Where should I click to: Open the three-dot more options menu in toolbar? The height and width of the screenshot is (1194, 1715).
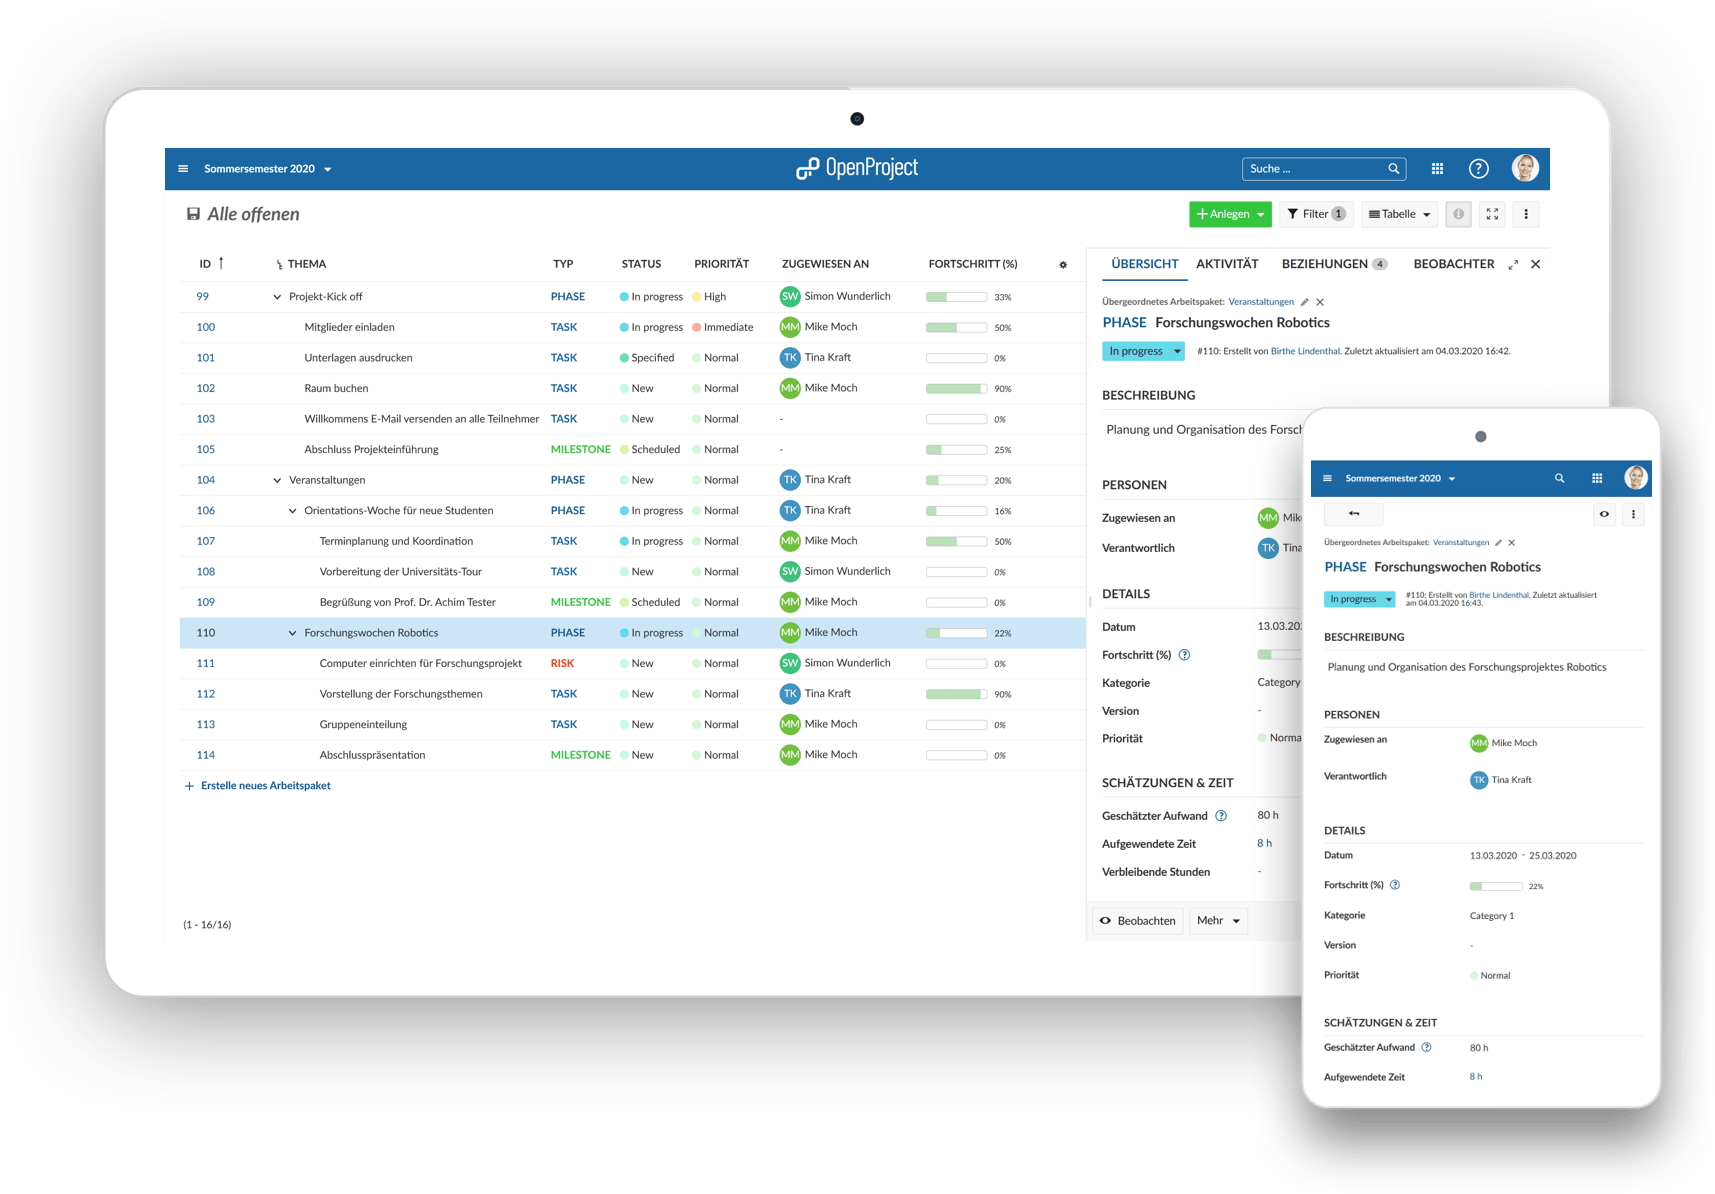point(1526,214)
